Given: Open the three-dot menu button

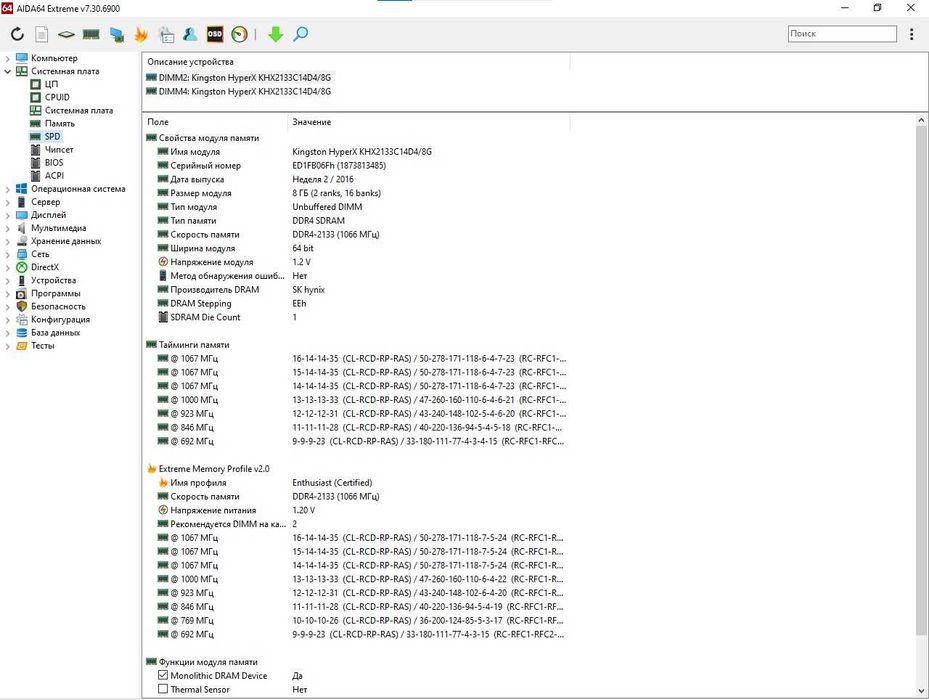Looking at the screenshot, I should click(x=911, y=34).
